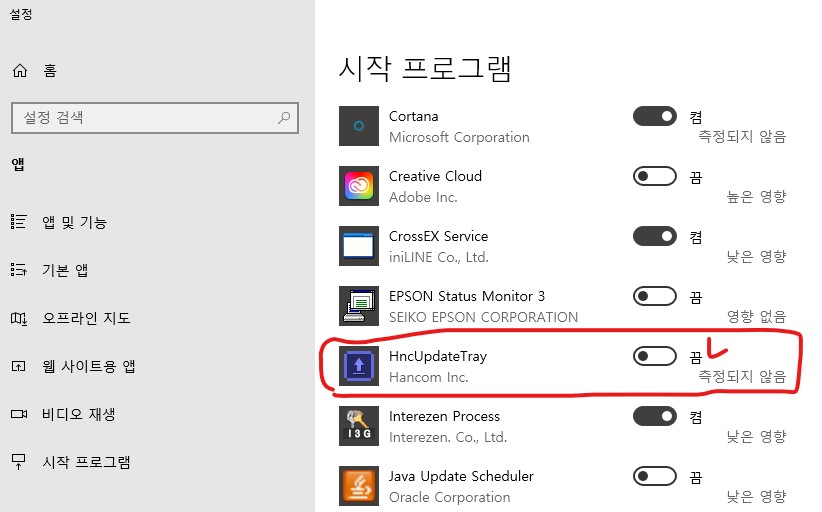This screenshot has height=512, width=822.
Task: Click the 낮은 영향 label for CrossEX Service
Action: click(x=756, y=256)
